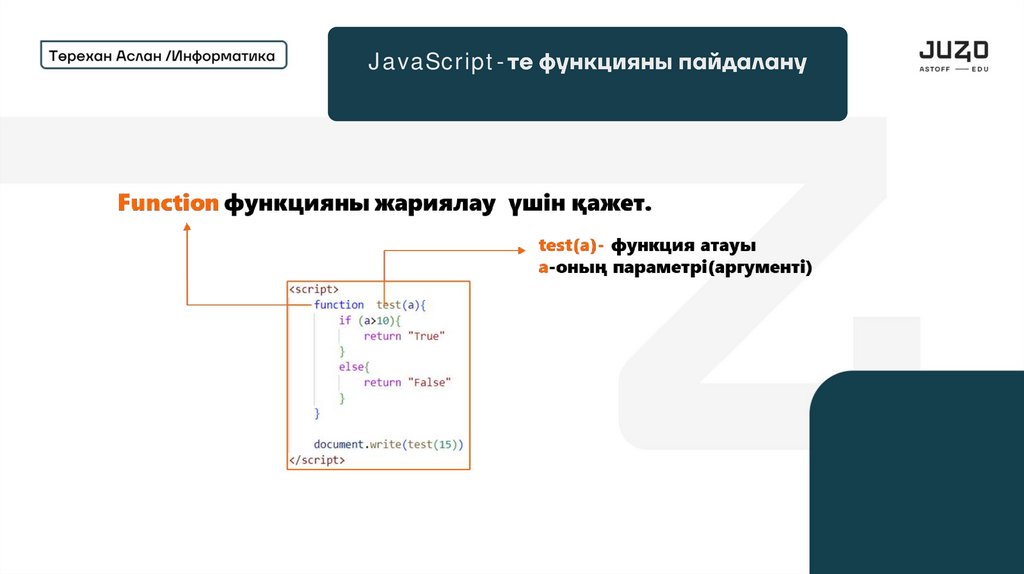Click the orange word 'Function' in the heading
This screenshot has height=574, width=1024.
[x=168, y=203]
